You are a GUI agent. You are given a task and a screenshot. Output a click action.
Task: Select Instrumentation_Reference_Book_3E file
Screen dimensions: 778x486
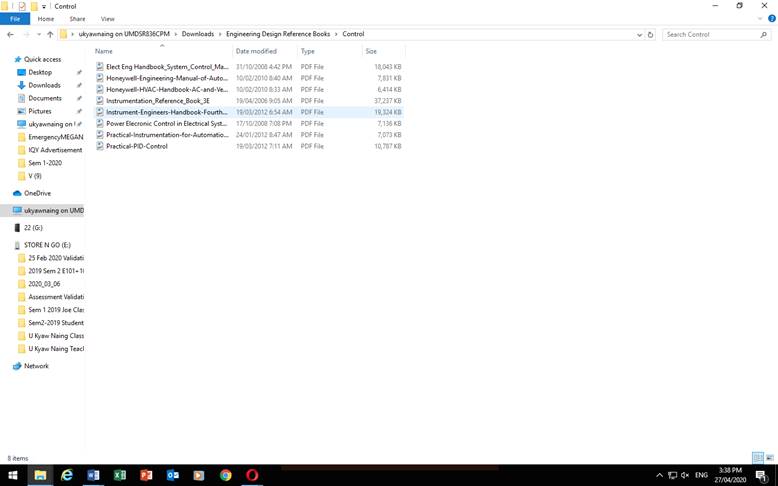(x=248, y=101)
